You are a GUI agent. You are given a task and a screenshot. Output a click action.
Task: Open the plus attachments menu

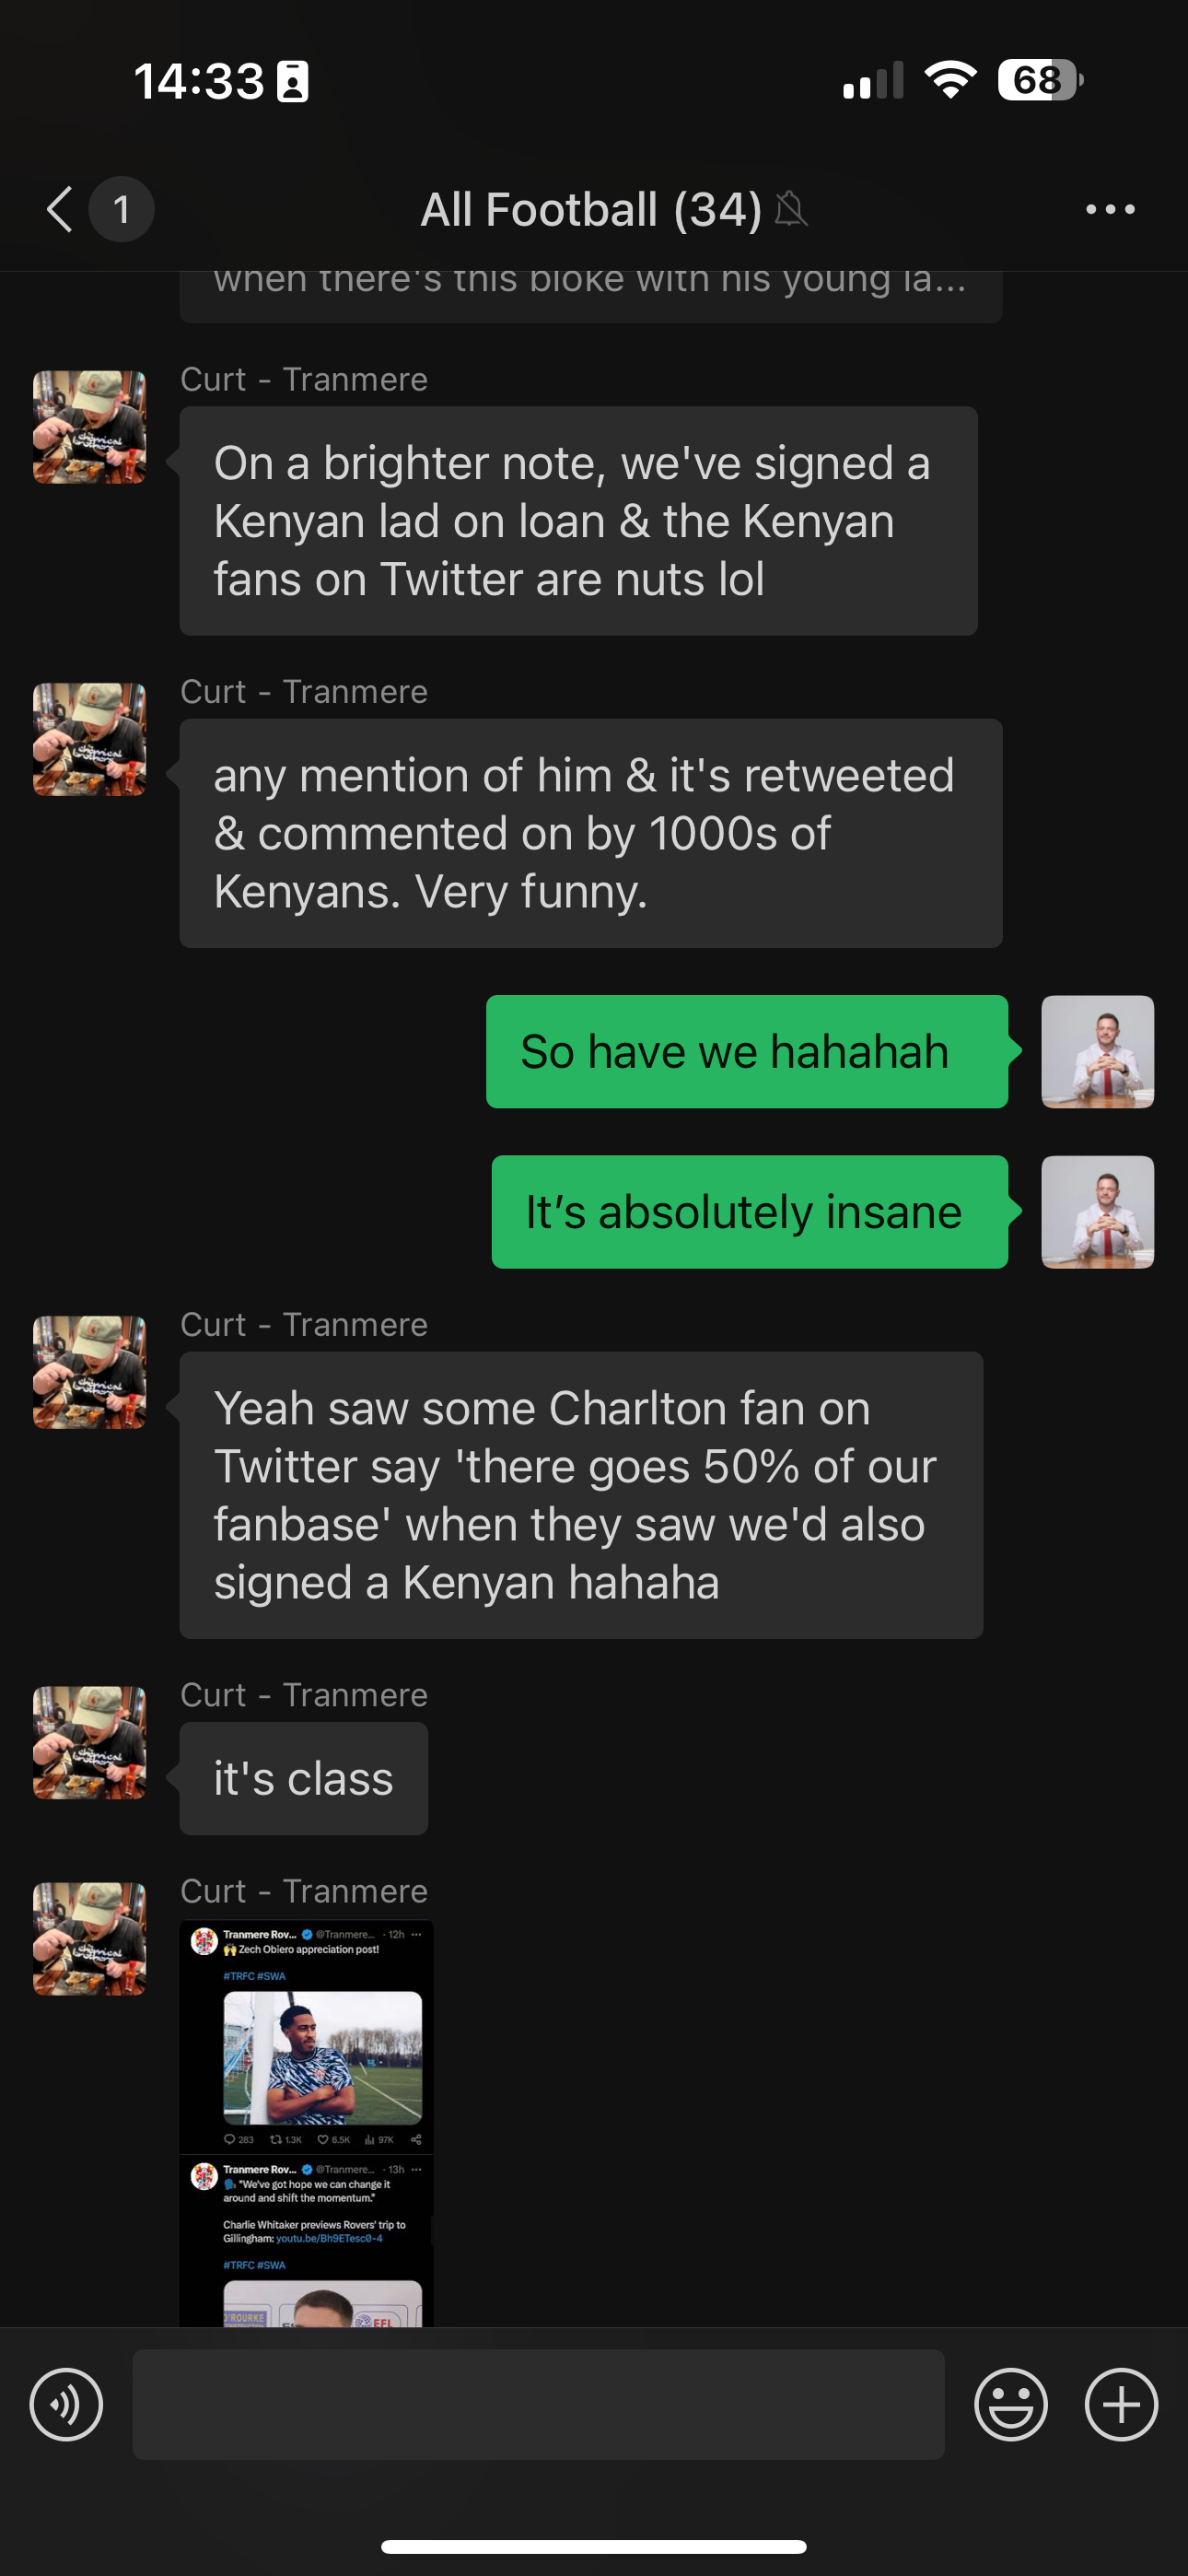pyautogui.click(x=1121, y=2404)
